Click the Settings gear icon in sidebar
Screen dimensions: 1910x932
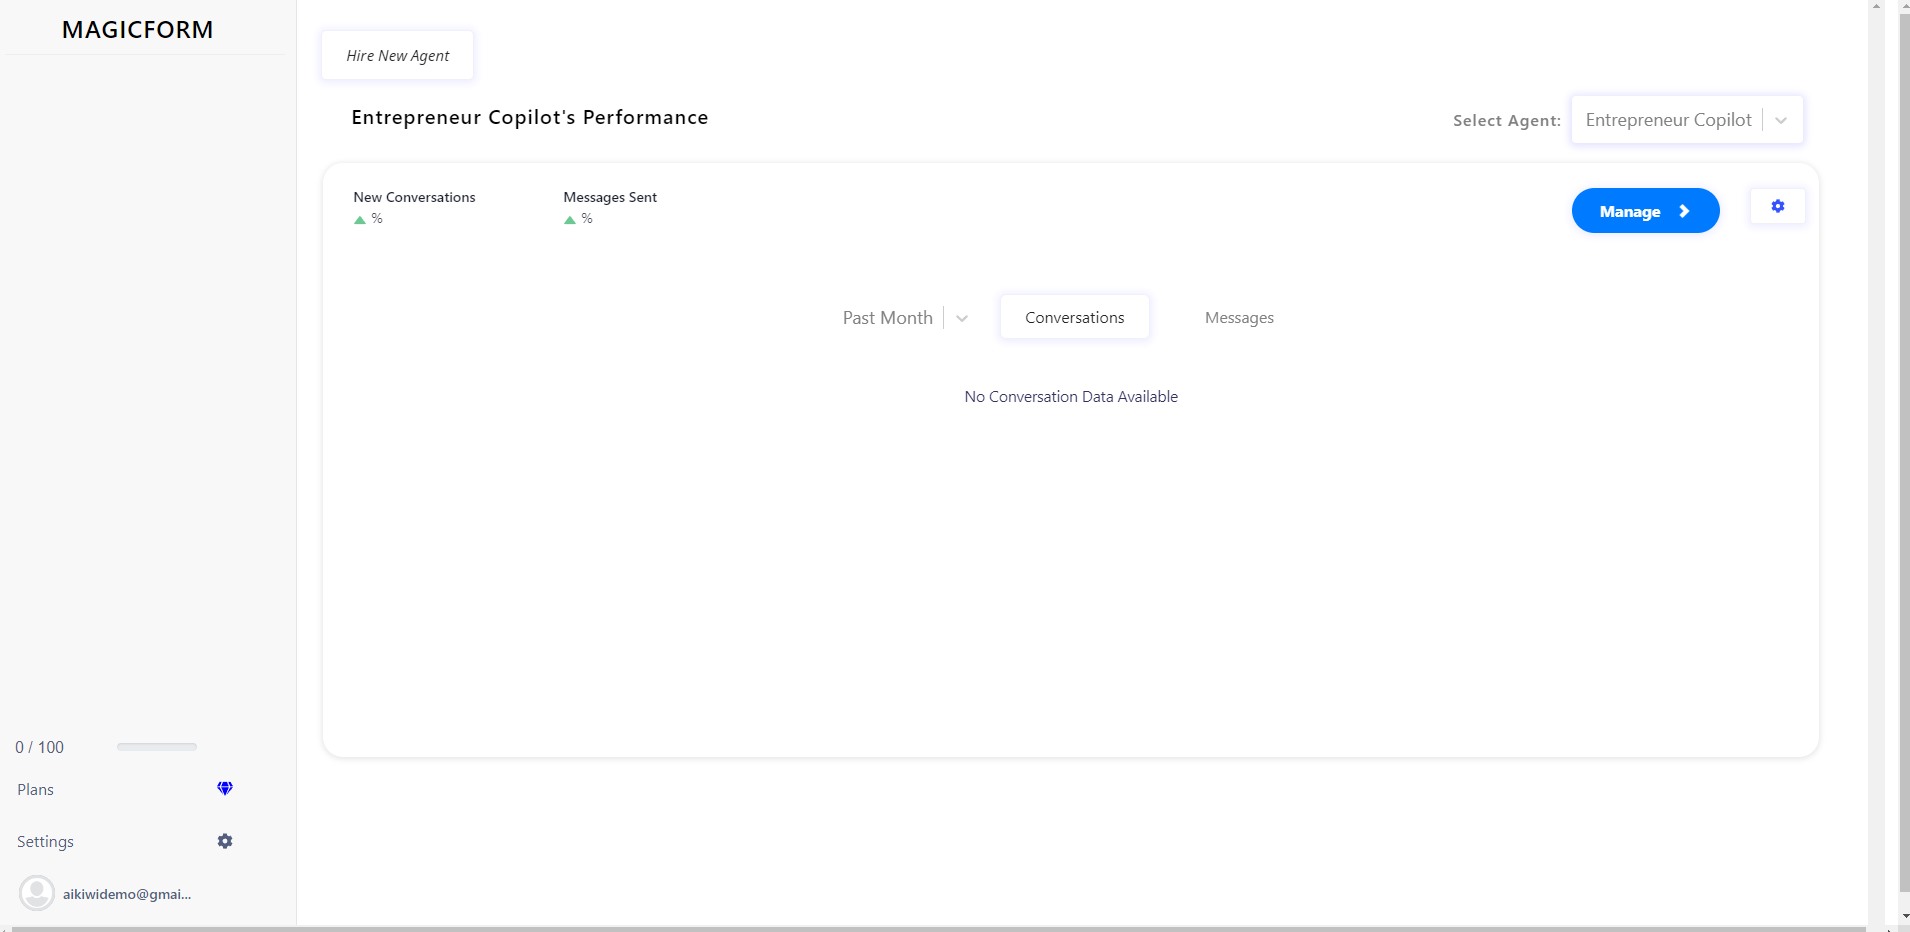225,841
